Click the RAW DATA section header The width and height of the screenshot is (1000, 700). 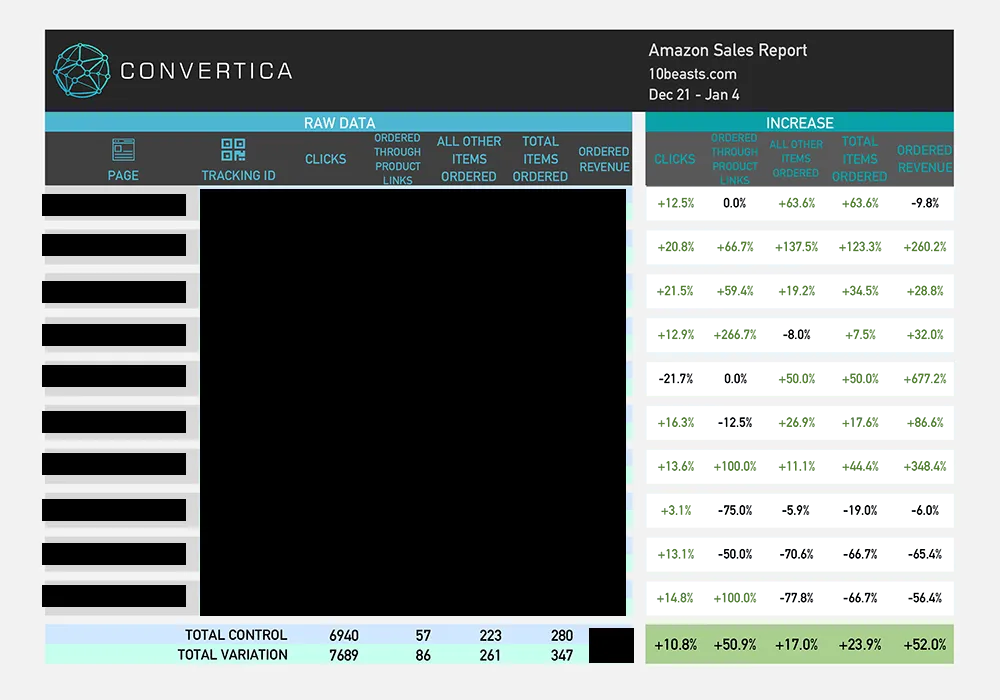[x=339, y=123]
